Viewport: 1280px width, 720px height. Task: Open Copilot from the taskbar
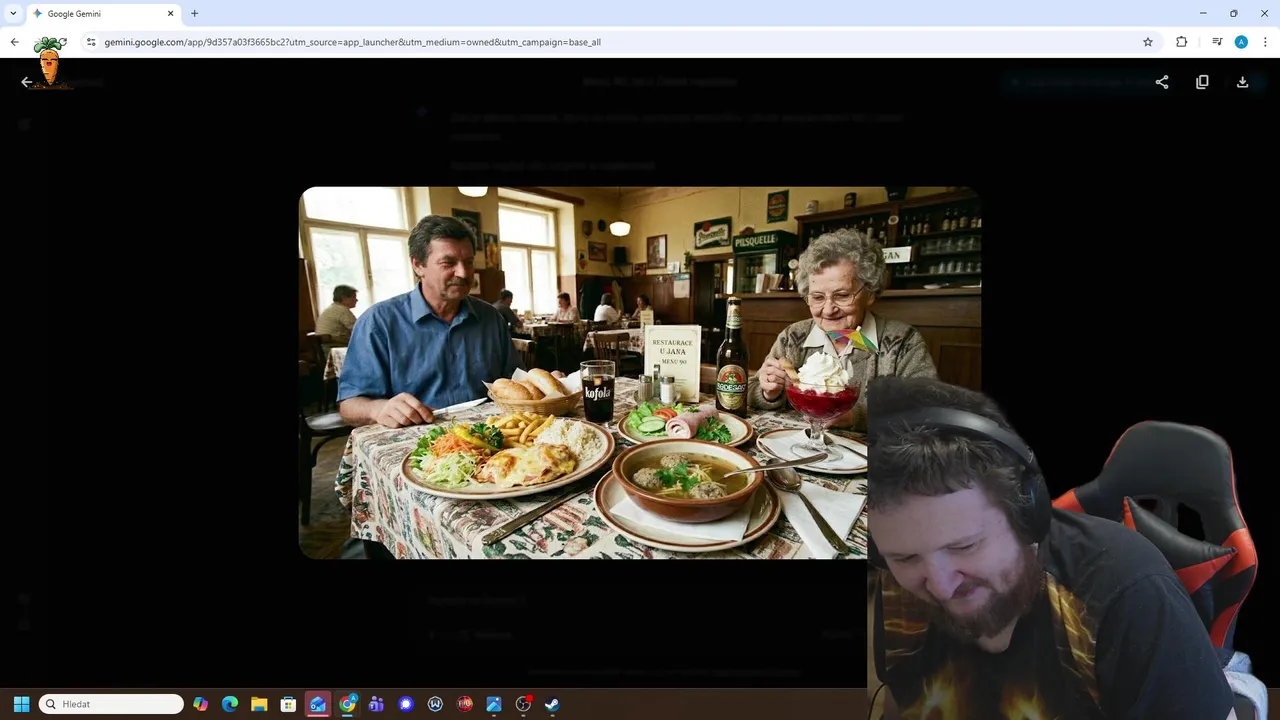(201, 704)
